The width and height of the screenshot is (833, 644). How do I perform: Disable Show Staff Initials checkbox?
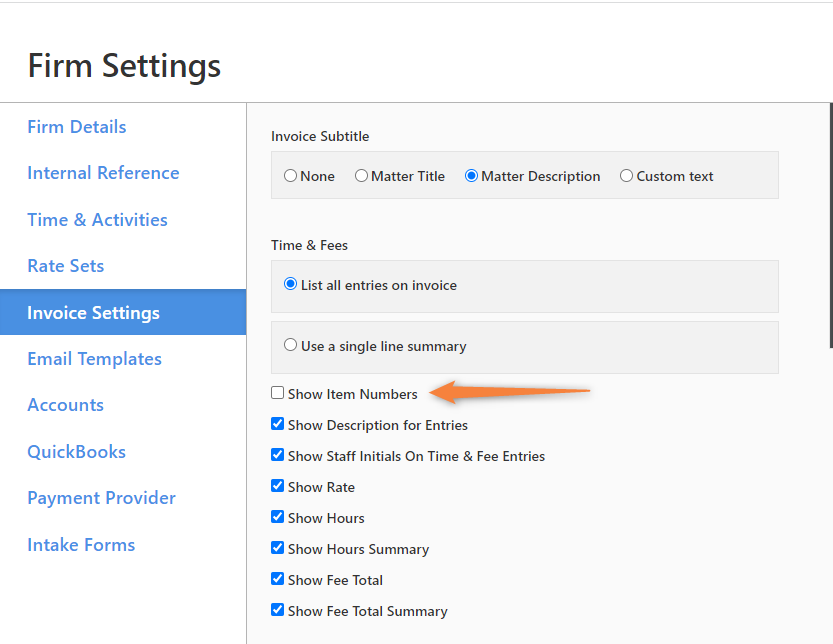point(278,455)
